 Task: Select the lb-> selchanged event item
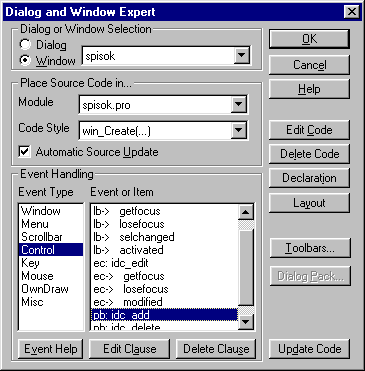pos(164,237)
